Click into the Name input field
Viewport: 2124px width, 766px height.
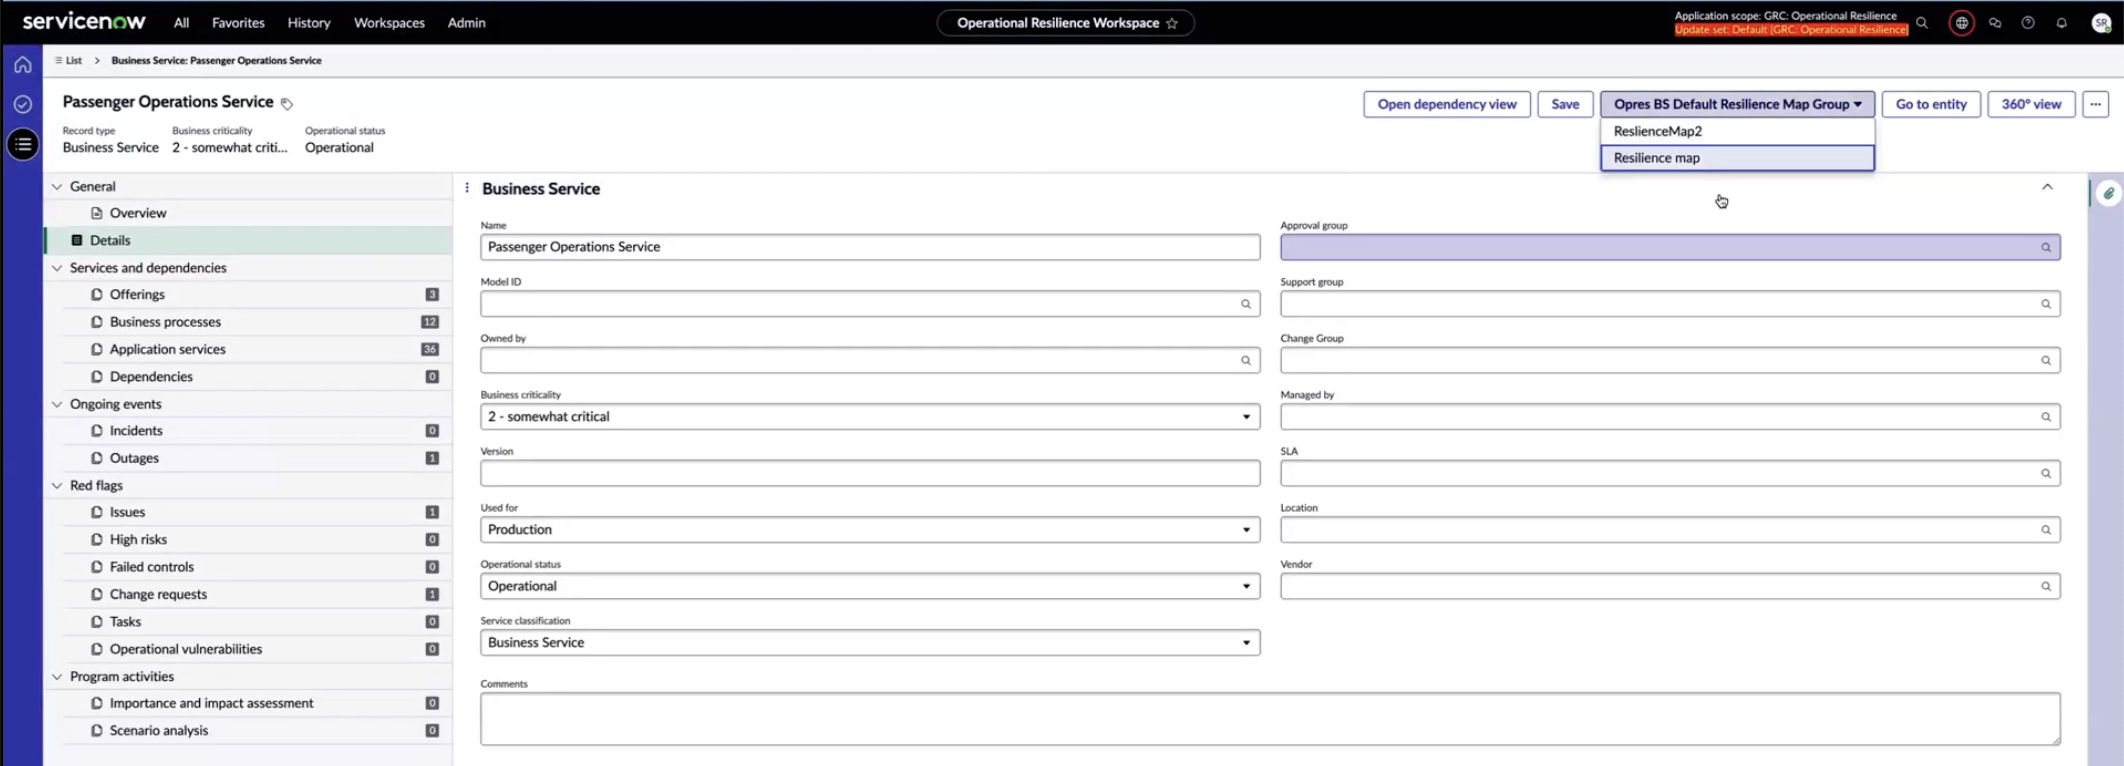click(x=870, y=247)
